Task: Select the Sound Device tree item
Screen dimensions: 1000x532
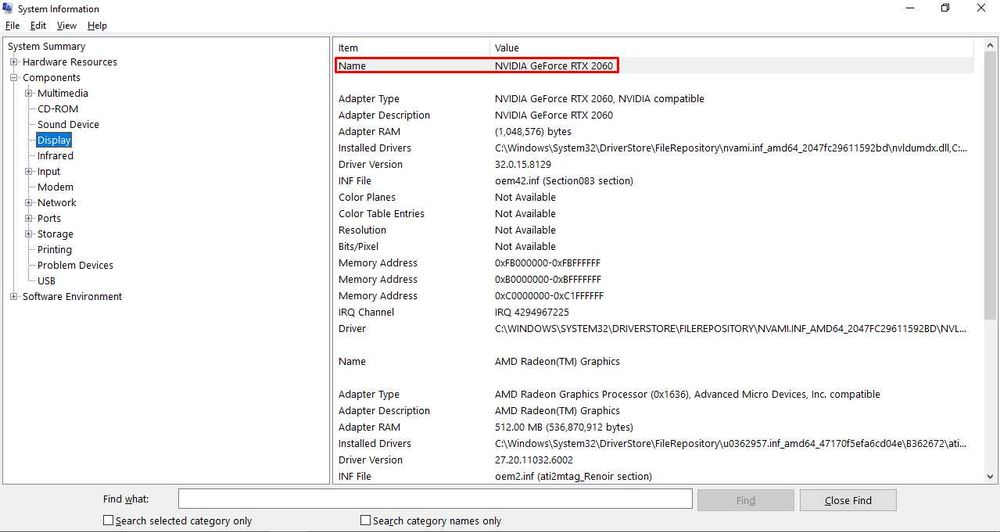Action: (x=68, y=124)
